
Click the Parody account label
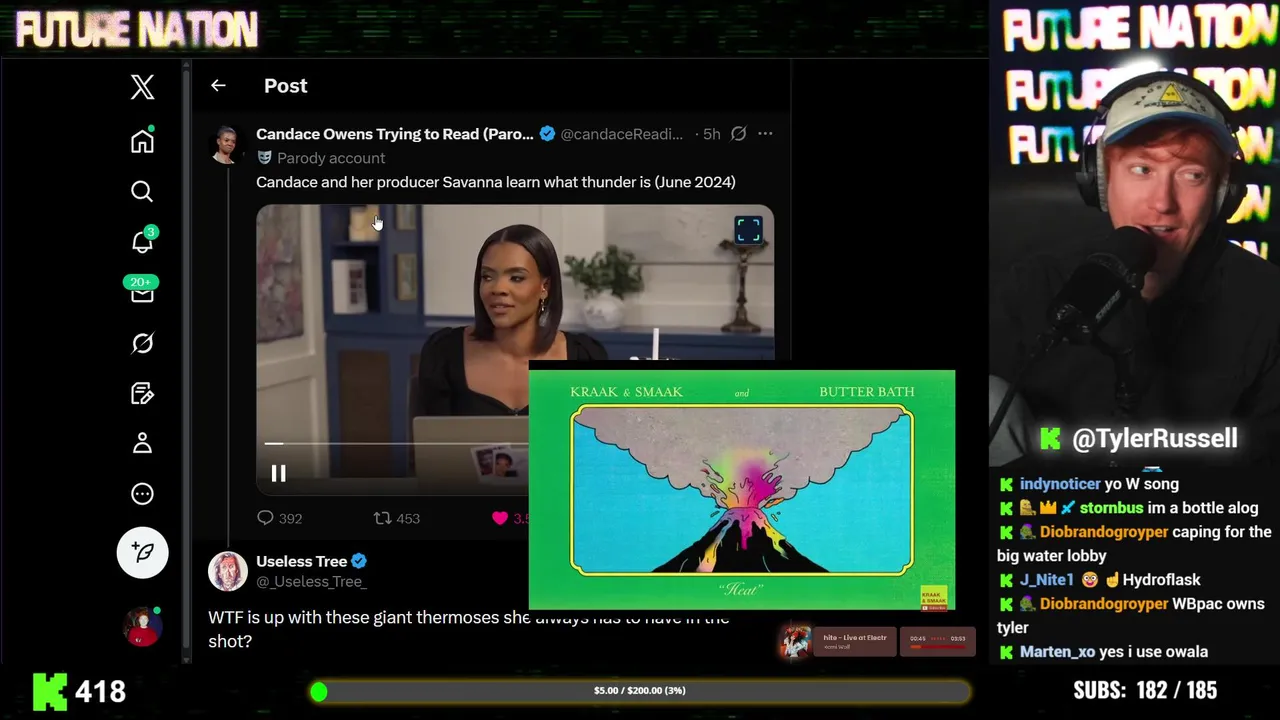point(331,158)
